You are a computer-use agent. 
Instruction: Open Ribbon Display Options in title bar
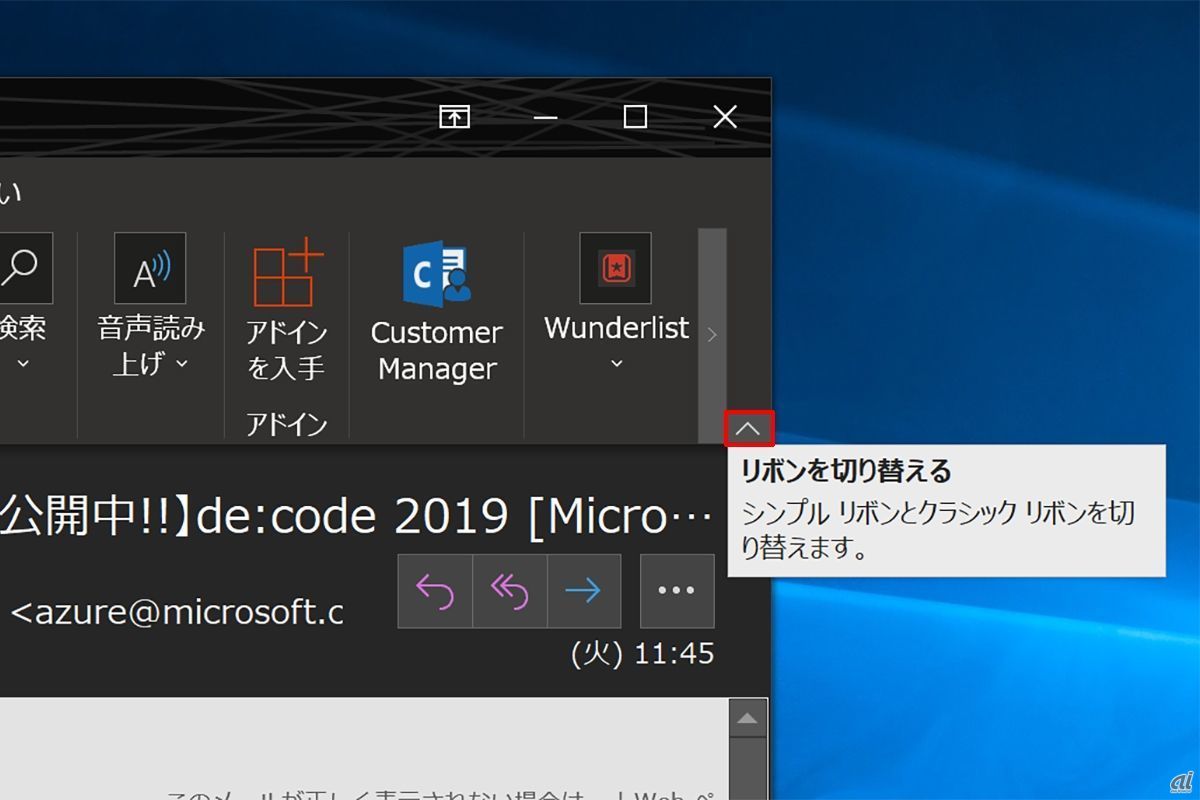(454, 117)
